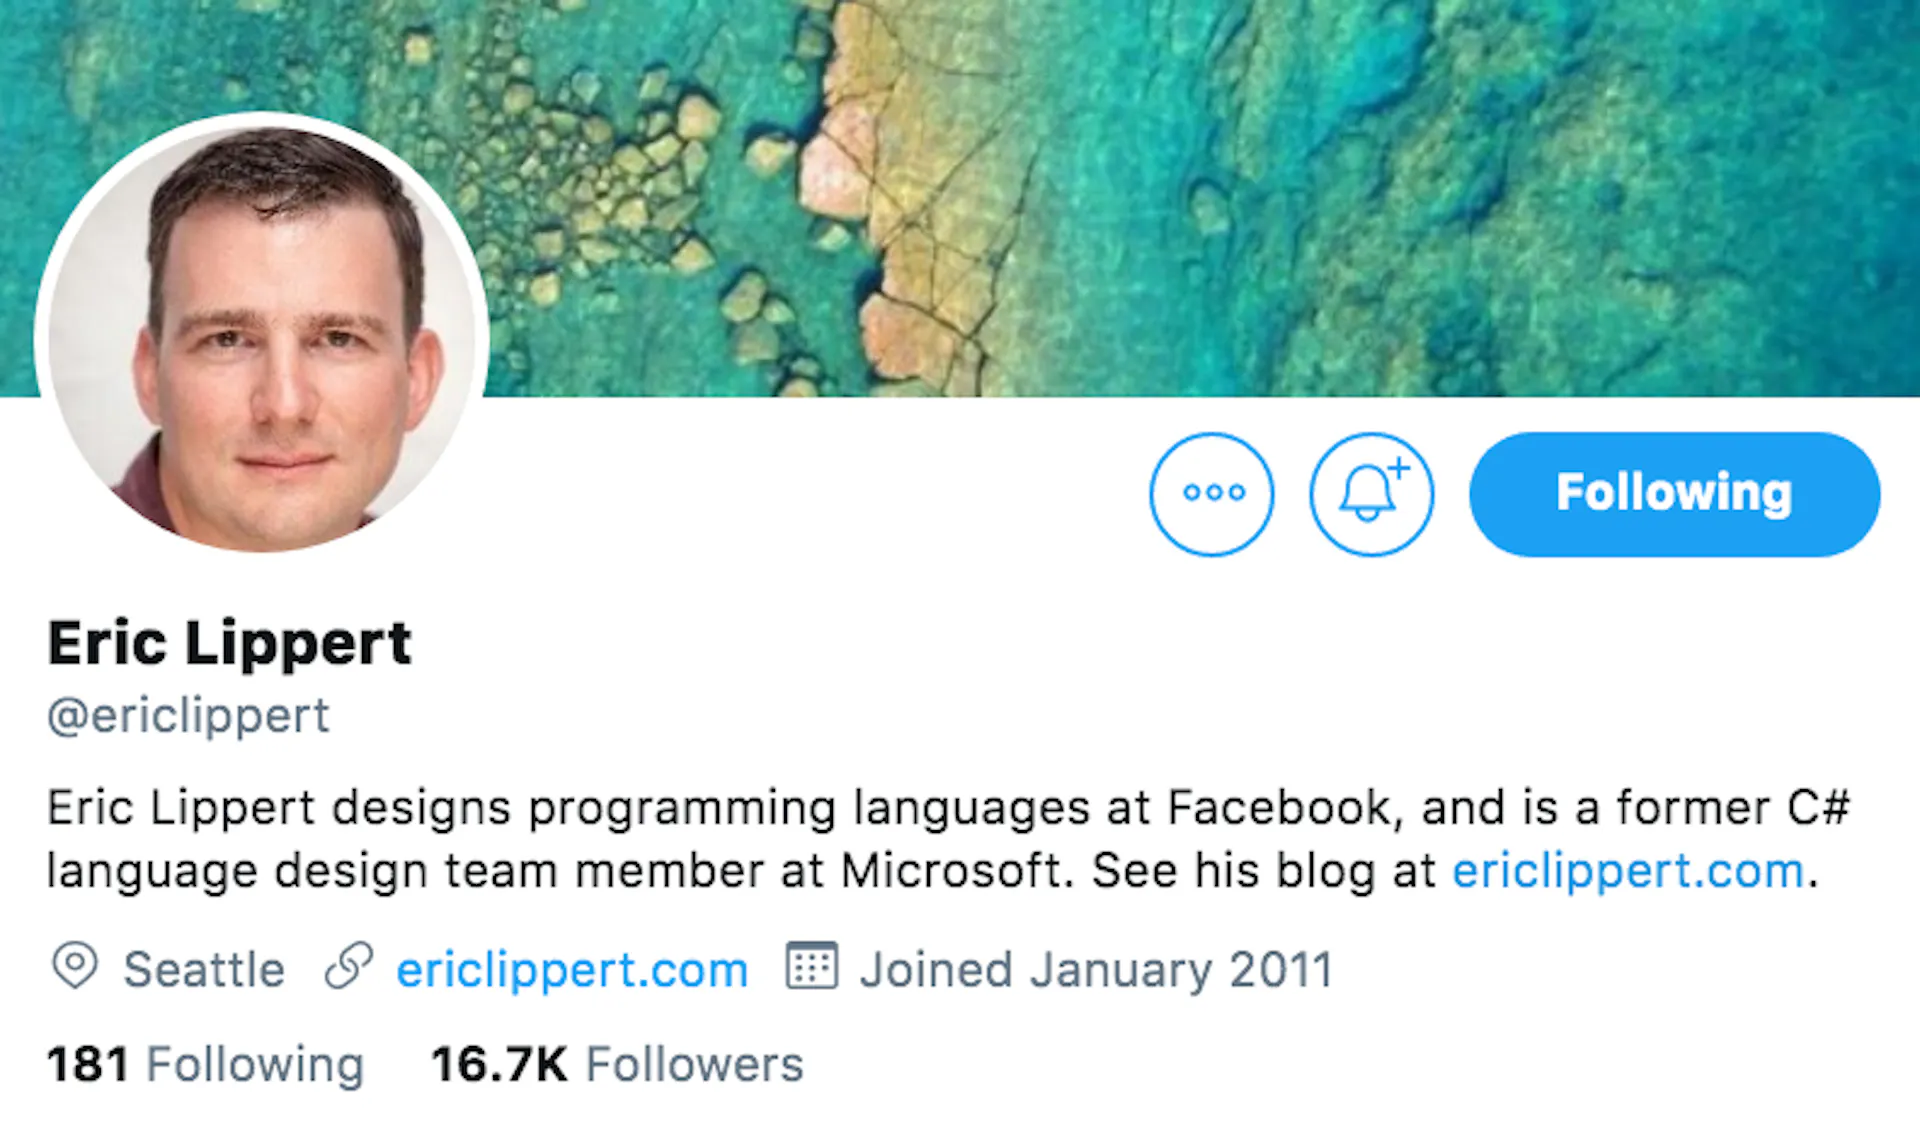Image resolution: width=1920 pixels, height=1125 pixels.
Task: Click the 181 following count number
Action: point(88,1064)
